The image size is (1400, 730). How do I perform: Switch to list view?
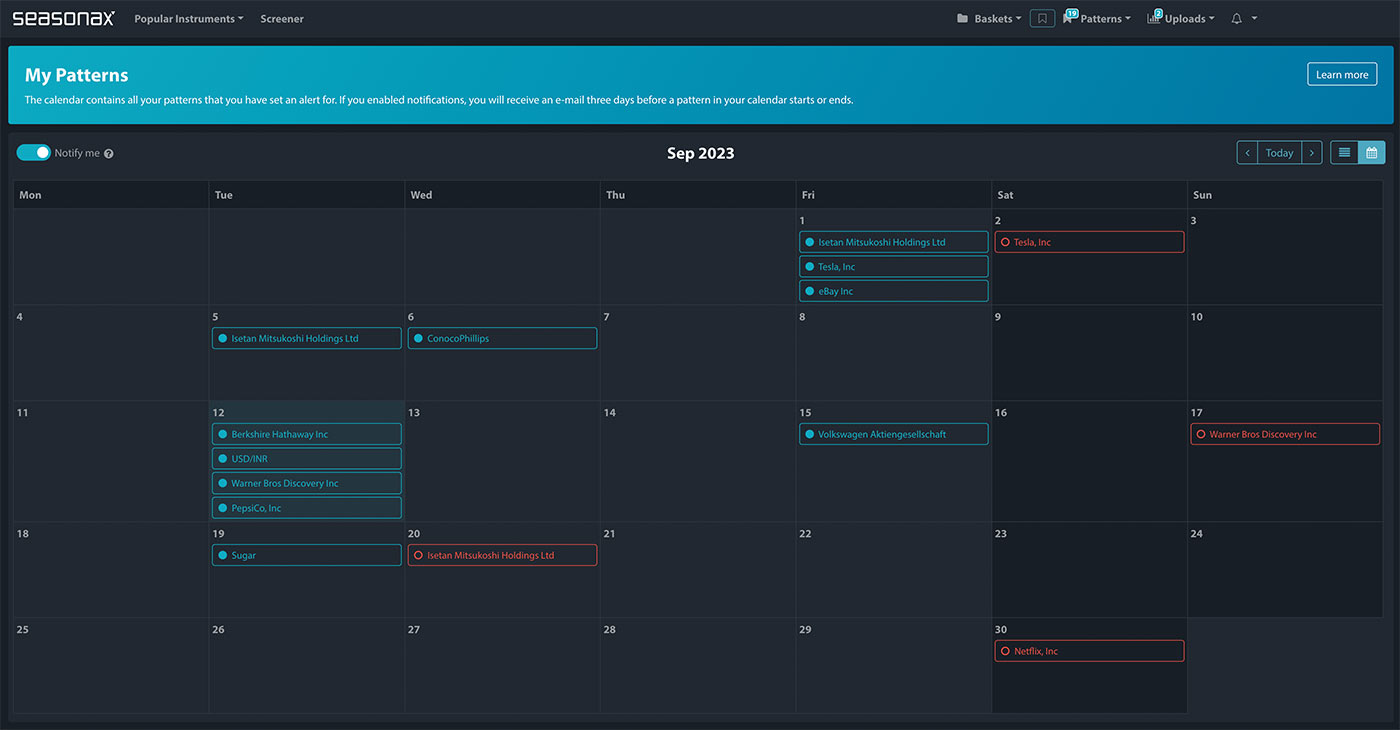1344,153
